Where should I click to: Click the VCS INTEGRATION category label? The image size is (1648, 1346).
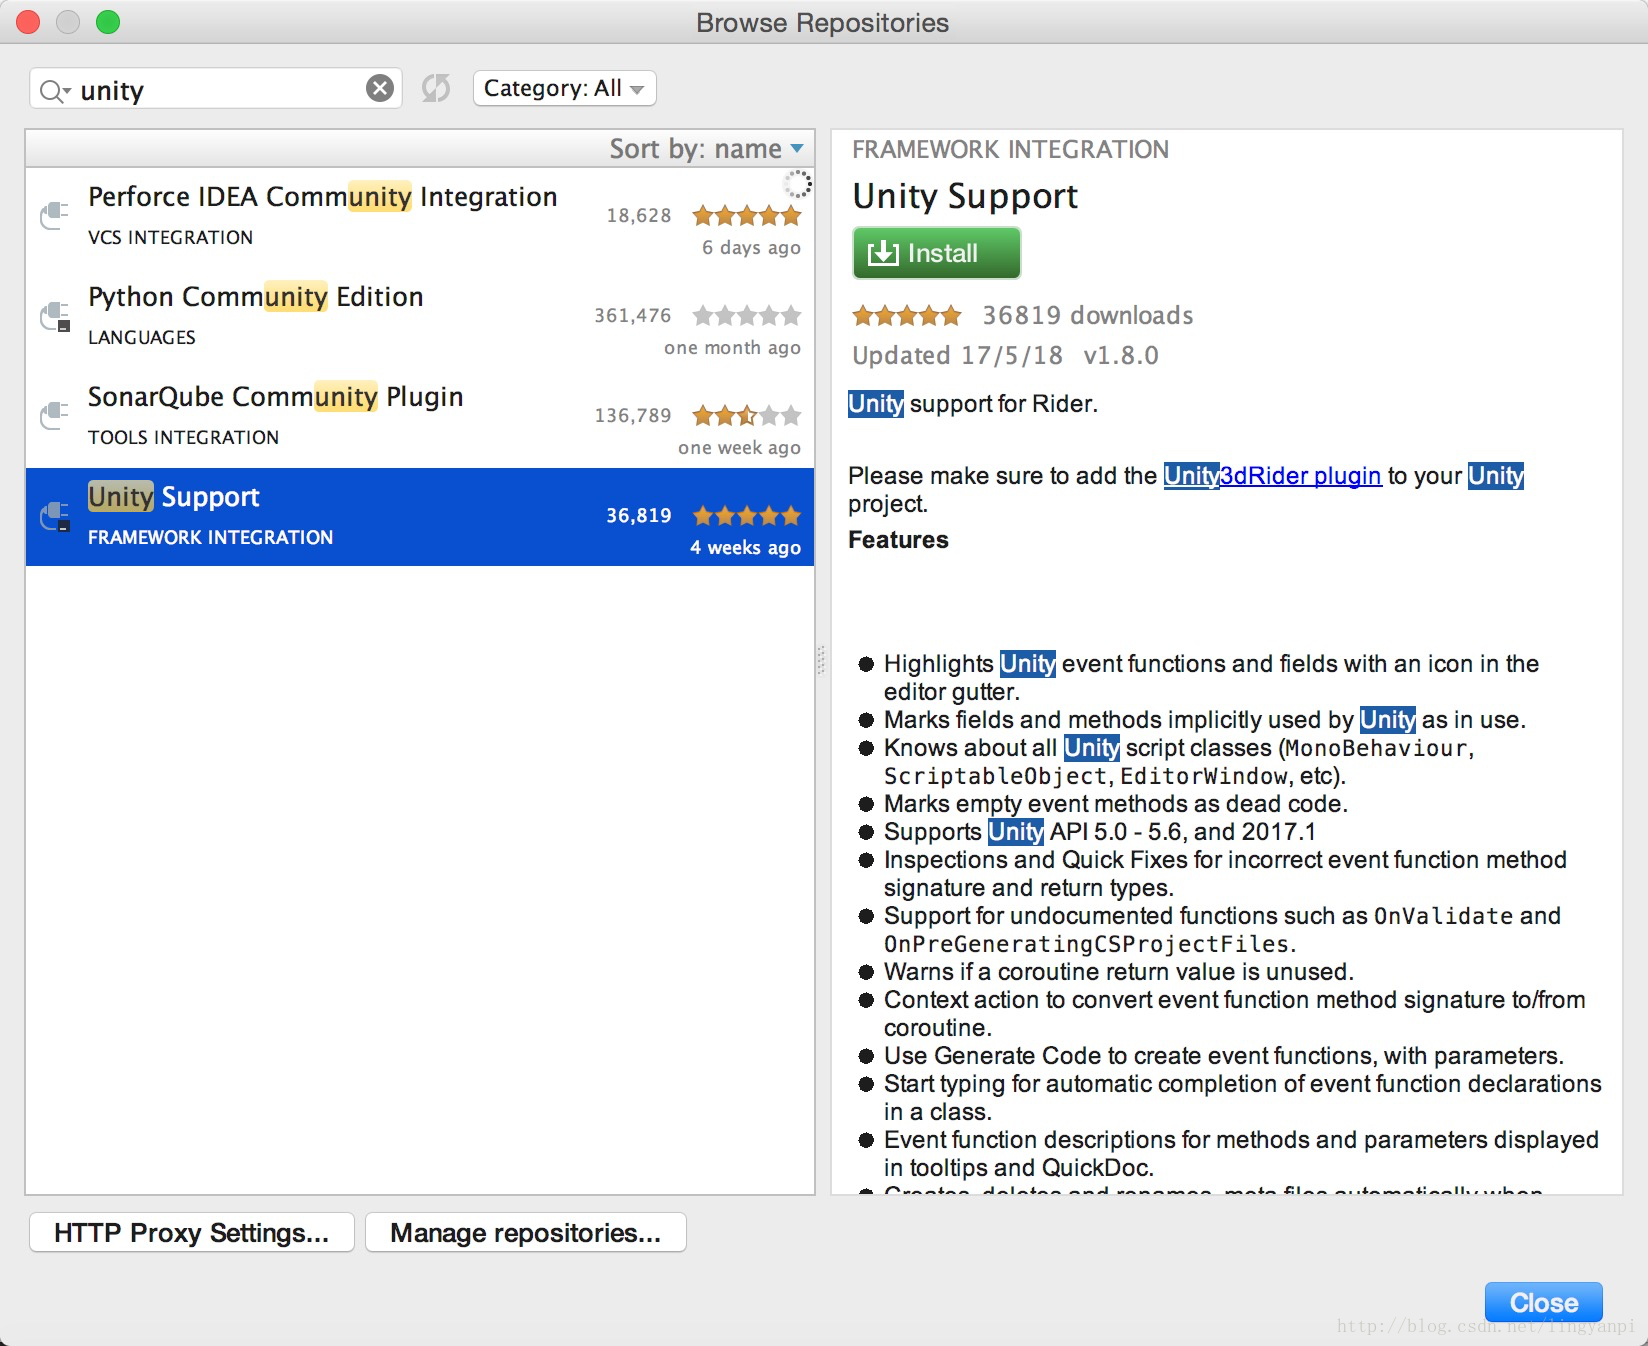click(171, 237)
